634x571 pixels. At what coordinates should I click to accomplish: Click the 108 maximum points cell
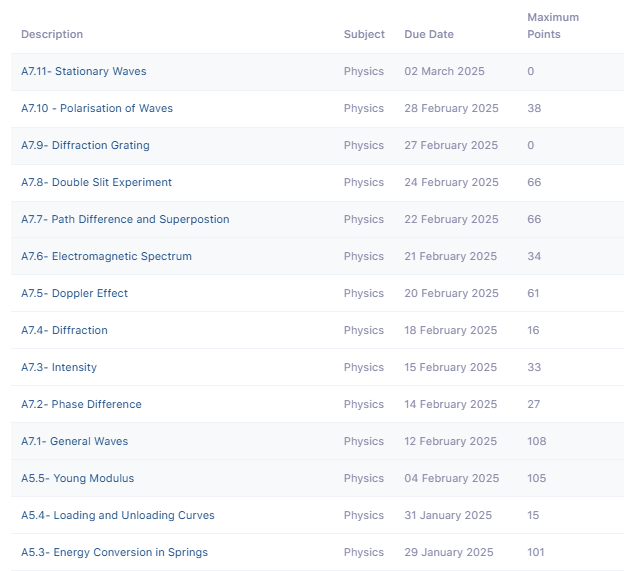(x=537, y=441)
